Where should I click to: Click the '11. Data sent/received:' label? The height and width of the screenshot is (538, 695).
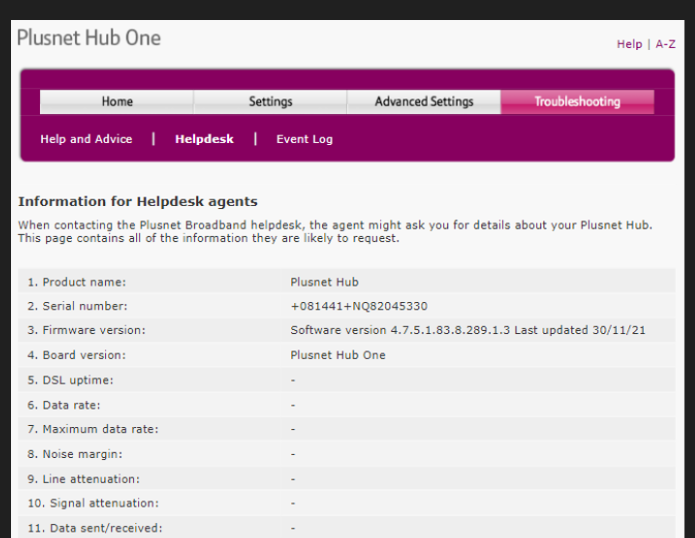pyautogui.click(x=95, y=528)
